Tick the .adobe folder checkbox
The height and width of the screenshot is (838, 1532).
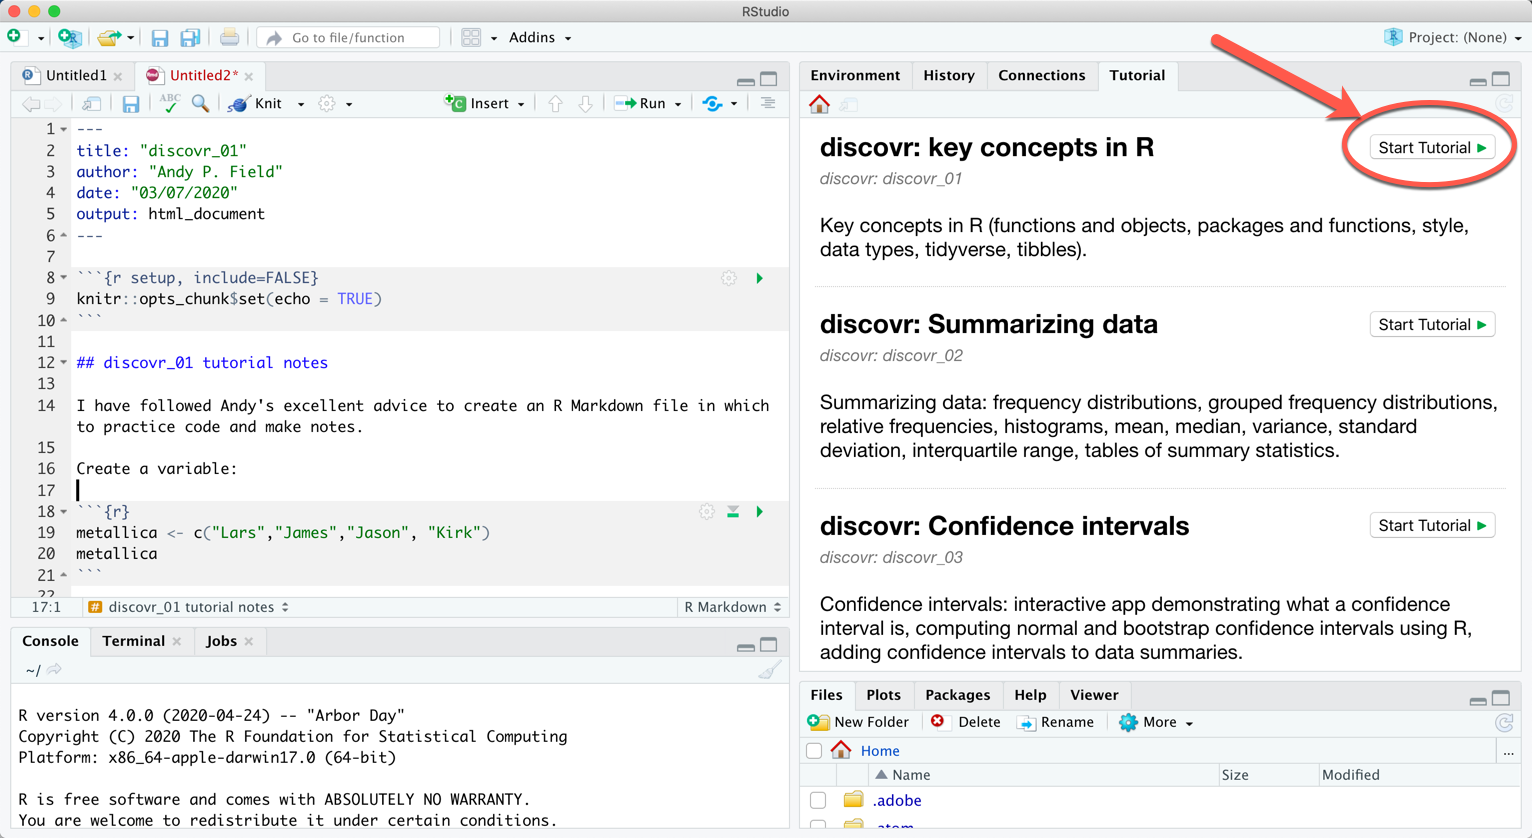(x=818, y=800)
